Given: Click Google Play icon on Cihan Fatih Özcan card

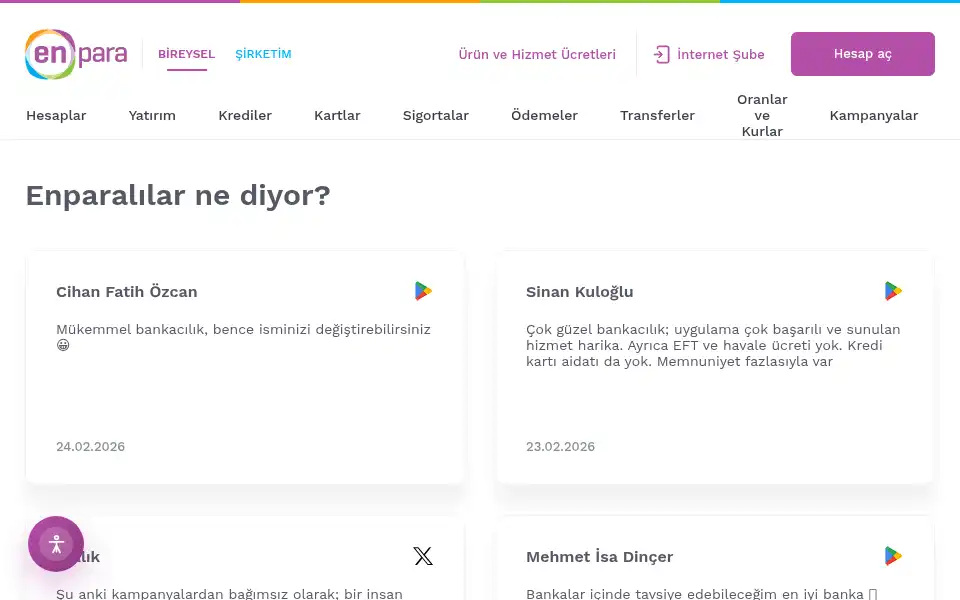Looking at the screenshot, I should (x=423, y=291).
